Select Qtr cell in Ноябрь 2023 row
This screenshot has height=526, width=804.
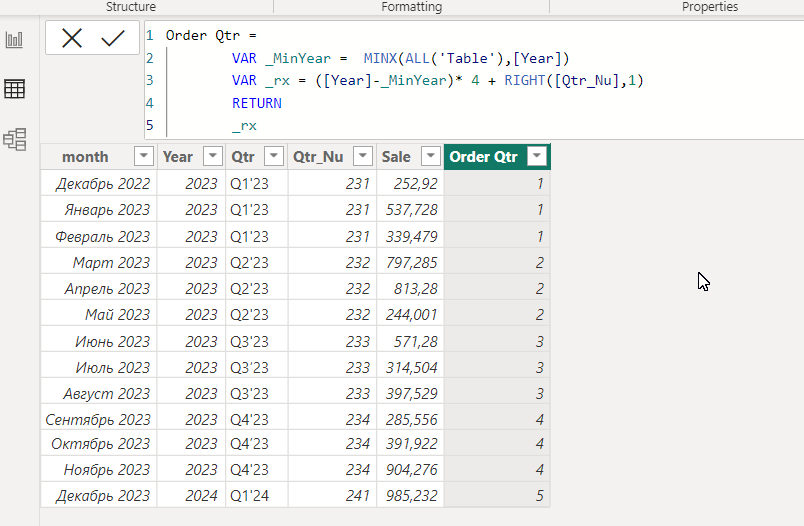(256, 470)
